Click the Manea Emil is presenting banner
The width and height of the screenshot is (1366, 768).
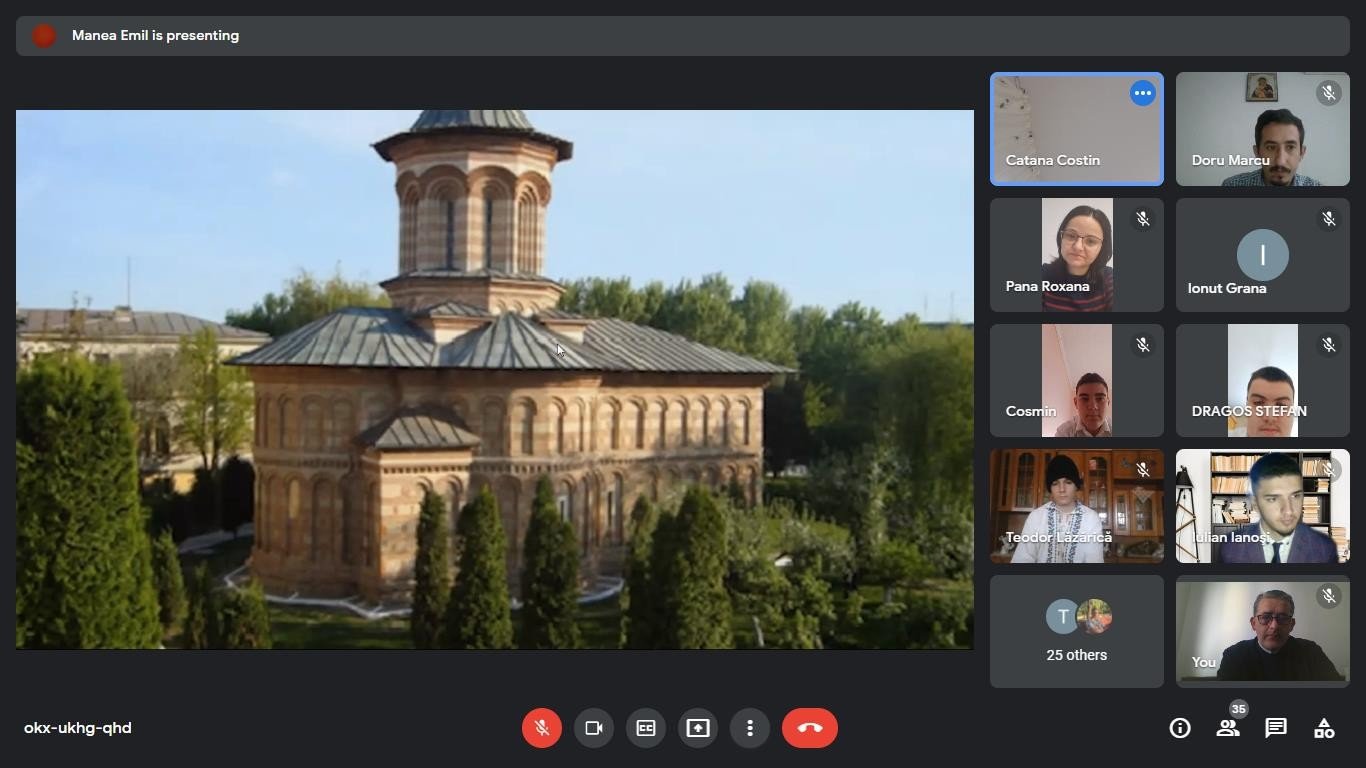point(155,36)
